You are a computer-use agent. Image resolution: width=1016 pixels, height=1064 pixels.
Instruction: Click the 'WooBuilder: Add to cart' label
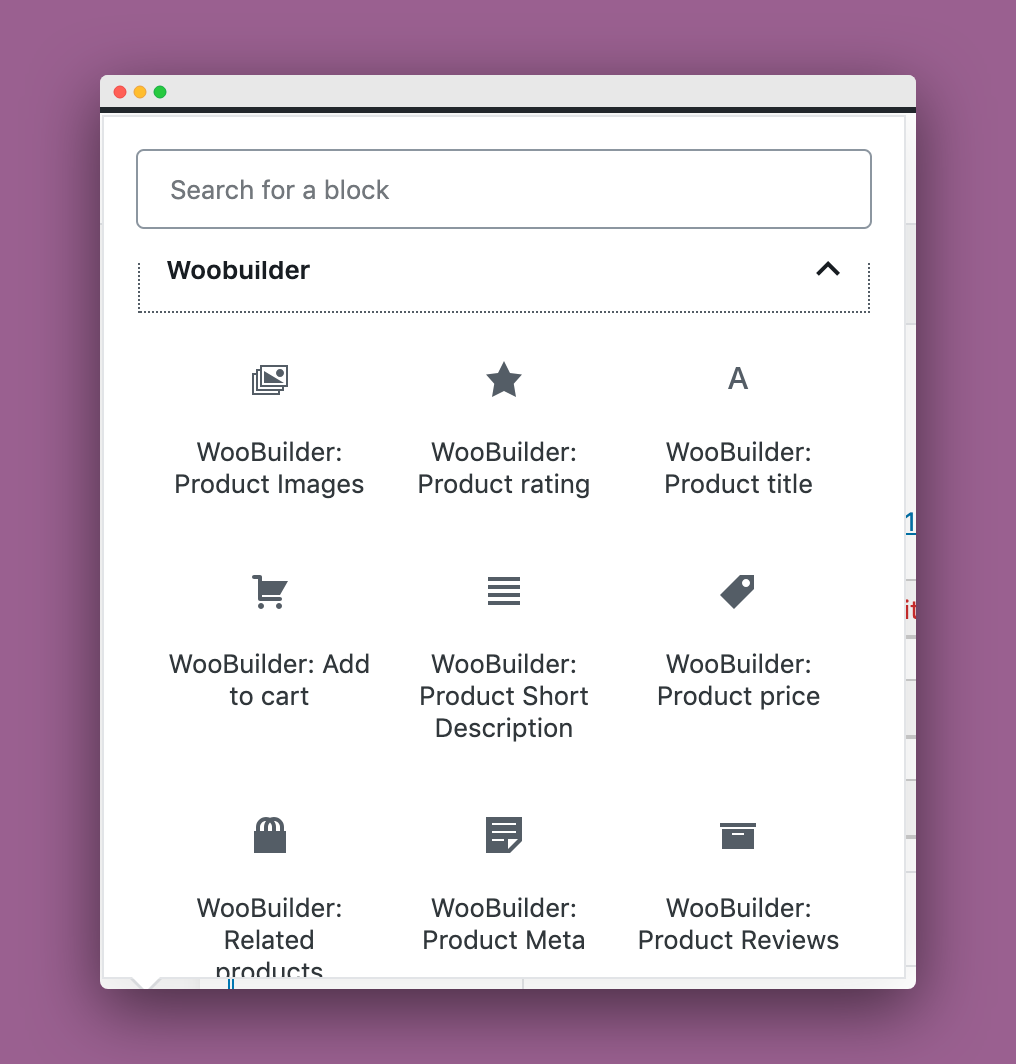[x=269, y=680]
